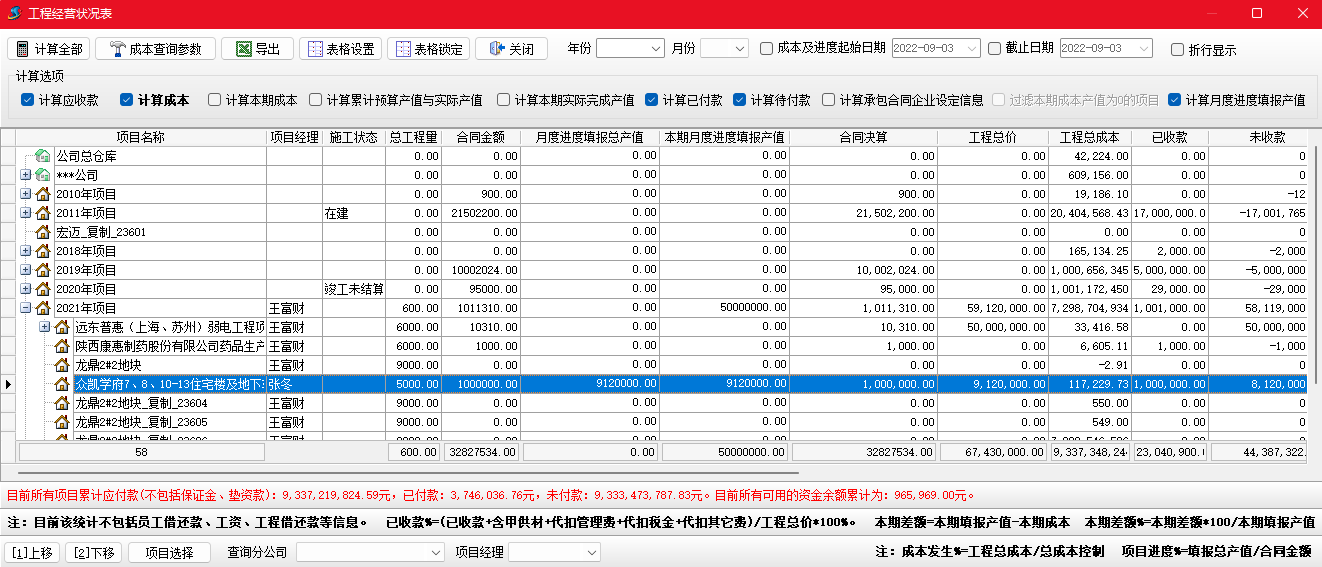
Task: Click the [1]上移 button
Action: click(33, 552)
